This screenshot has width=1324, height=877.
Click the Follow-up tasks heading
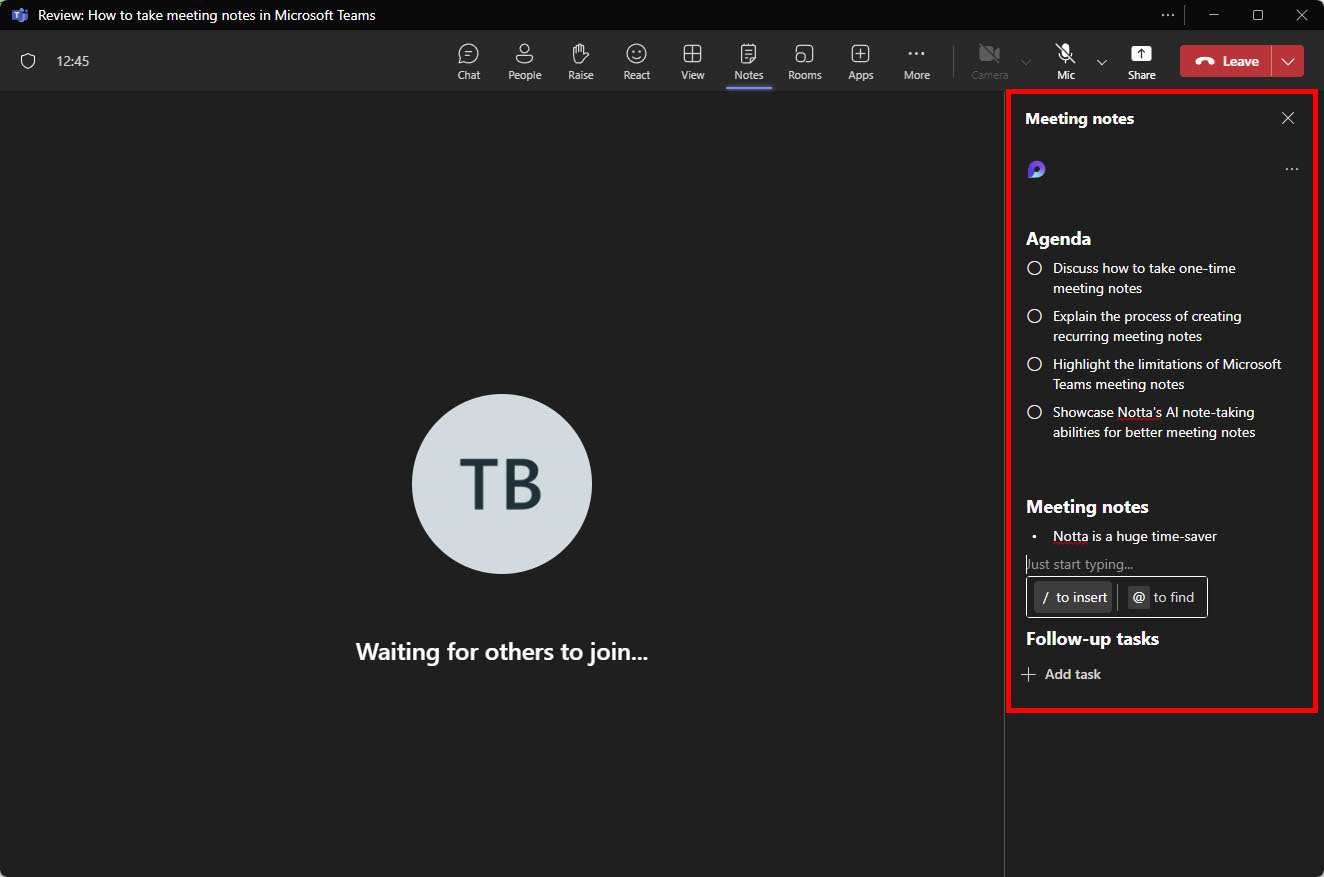[1092, 639]
